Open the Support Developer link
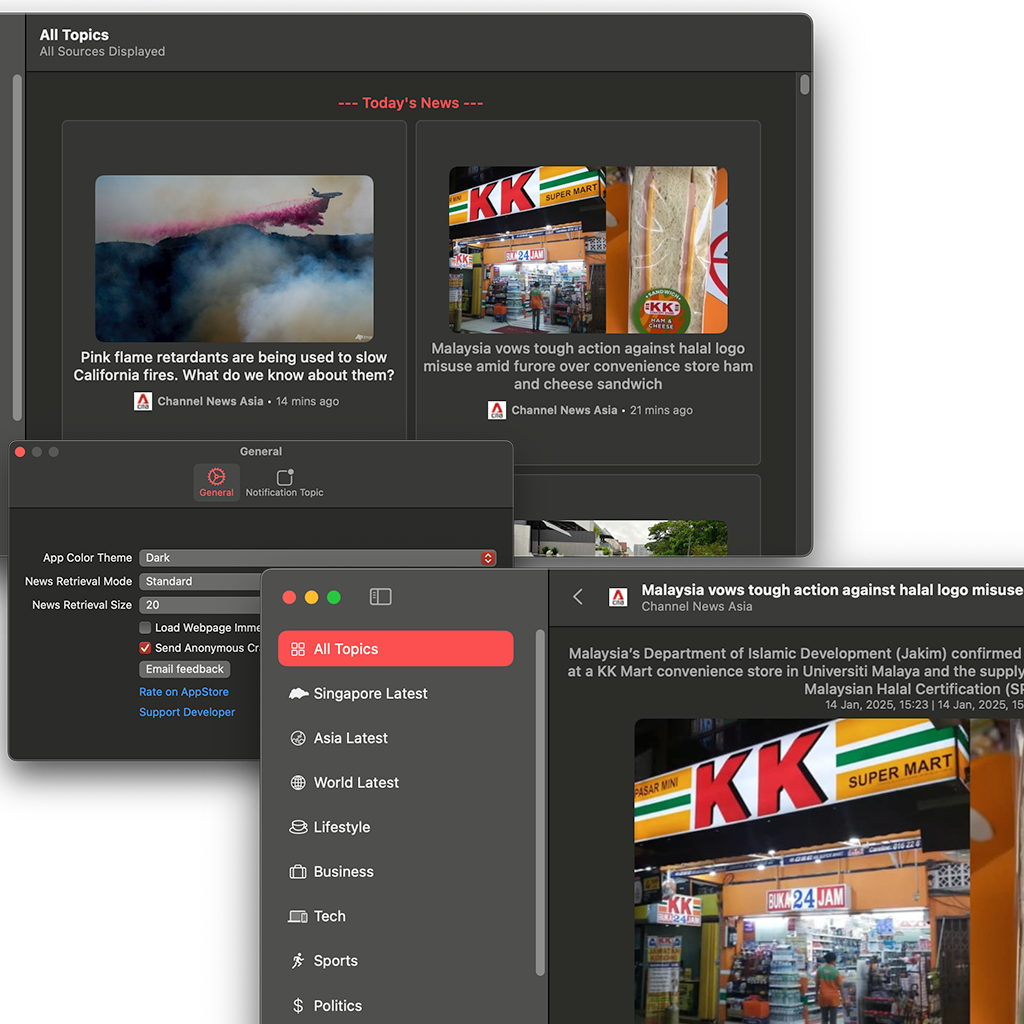This screenshot has height=1024, width=1024. tap(187, 712)
